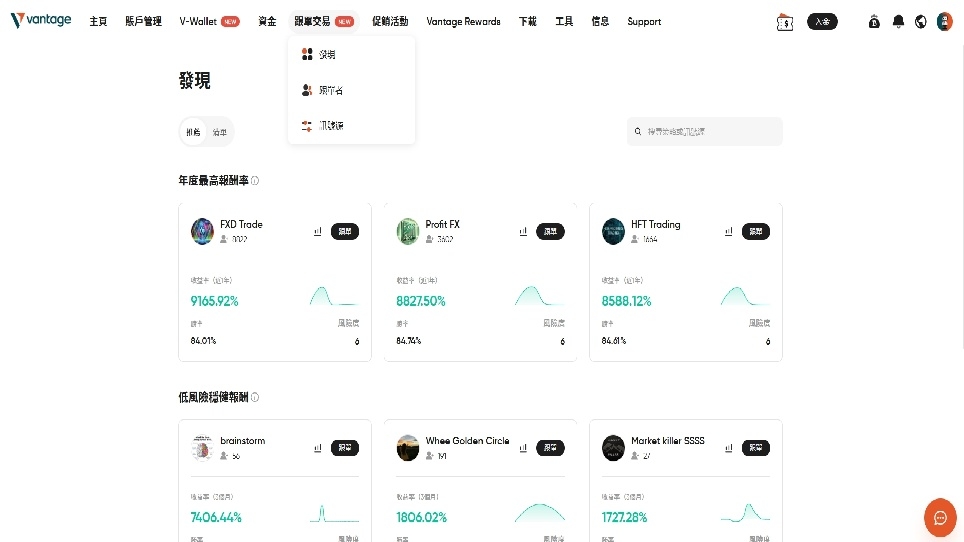Open bar chart icon on Whee Golden Circle card
Screen dimensions: 964x542
[x=523, y=448]
